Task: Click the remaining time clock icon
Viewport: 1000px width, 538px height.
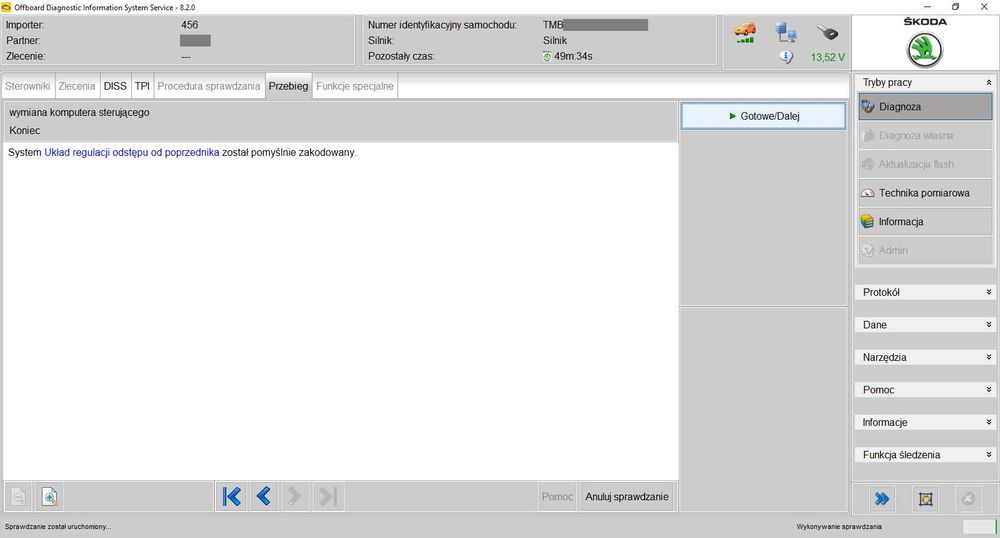Action: point(547,56)
